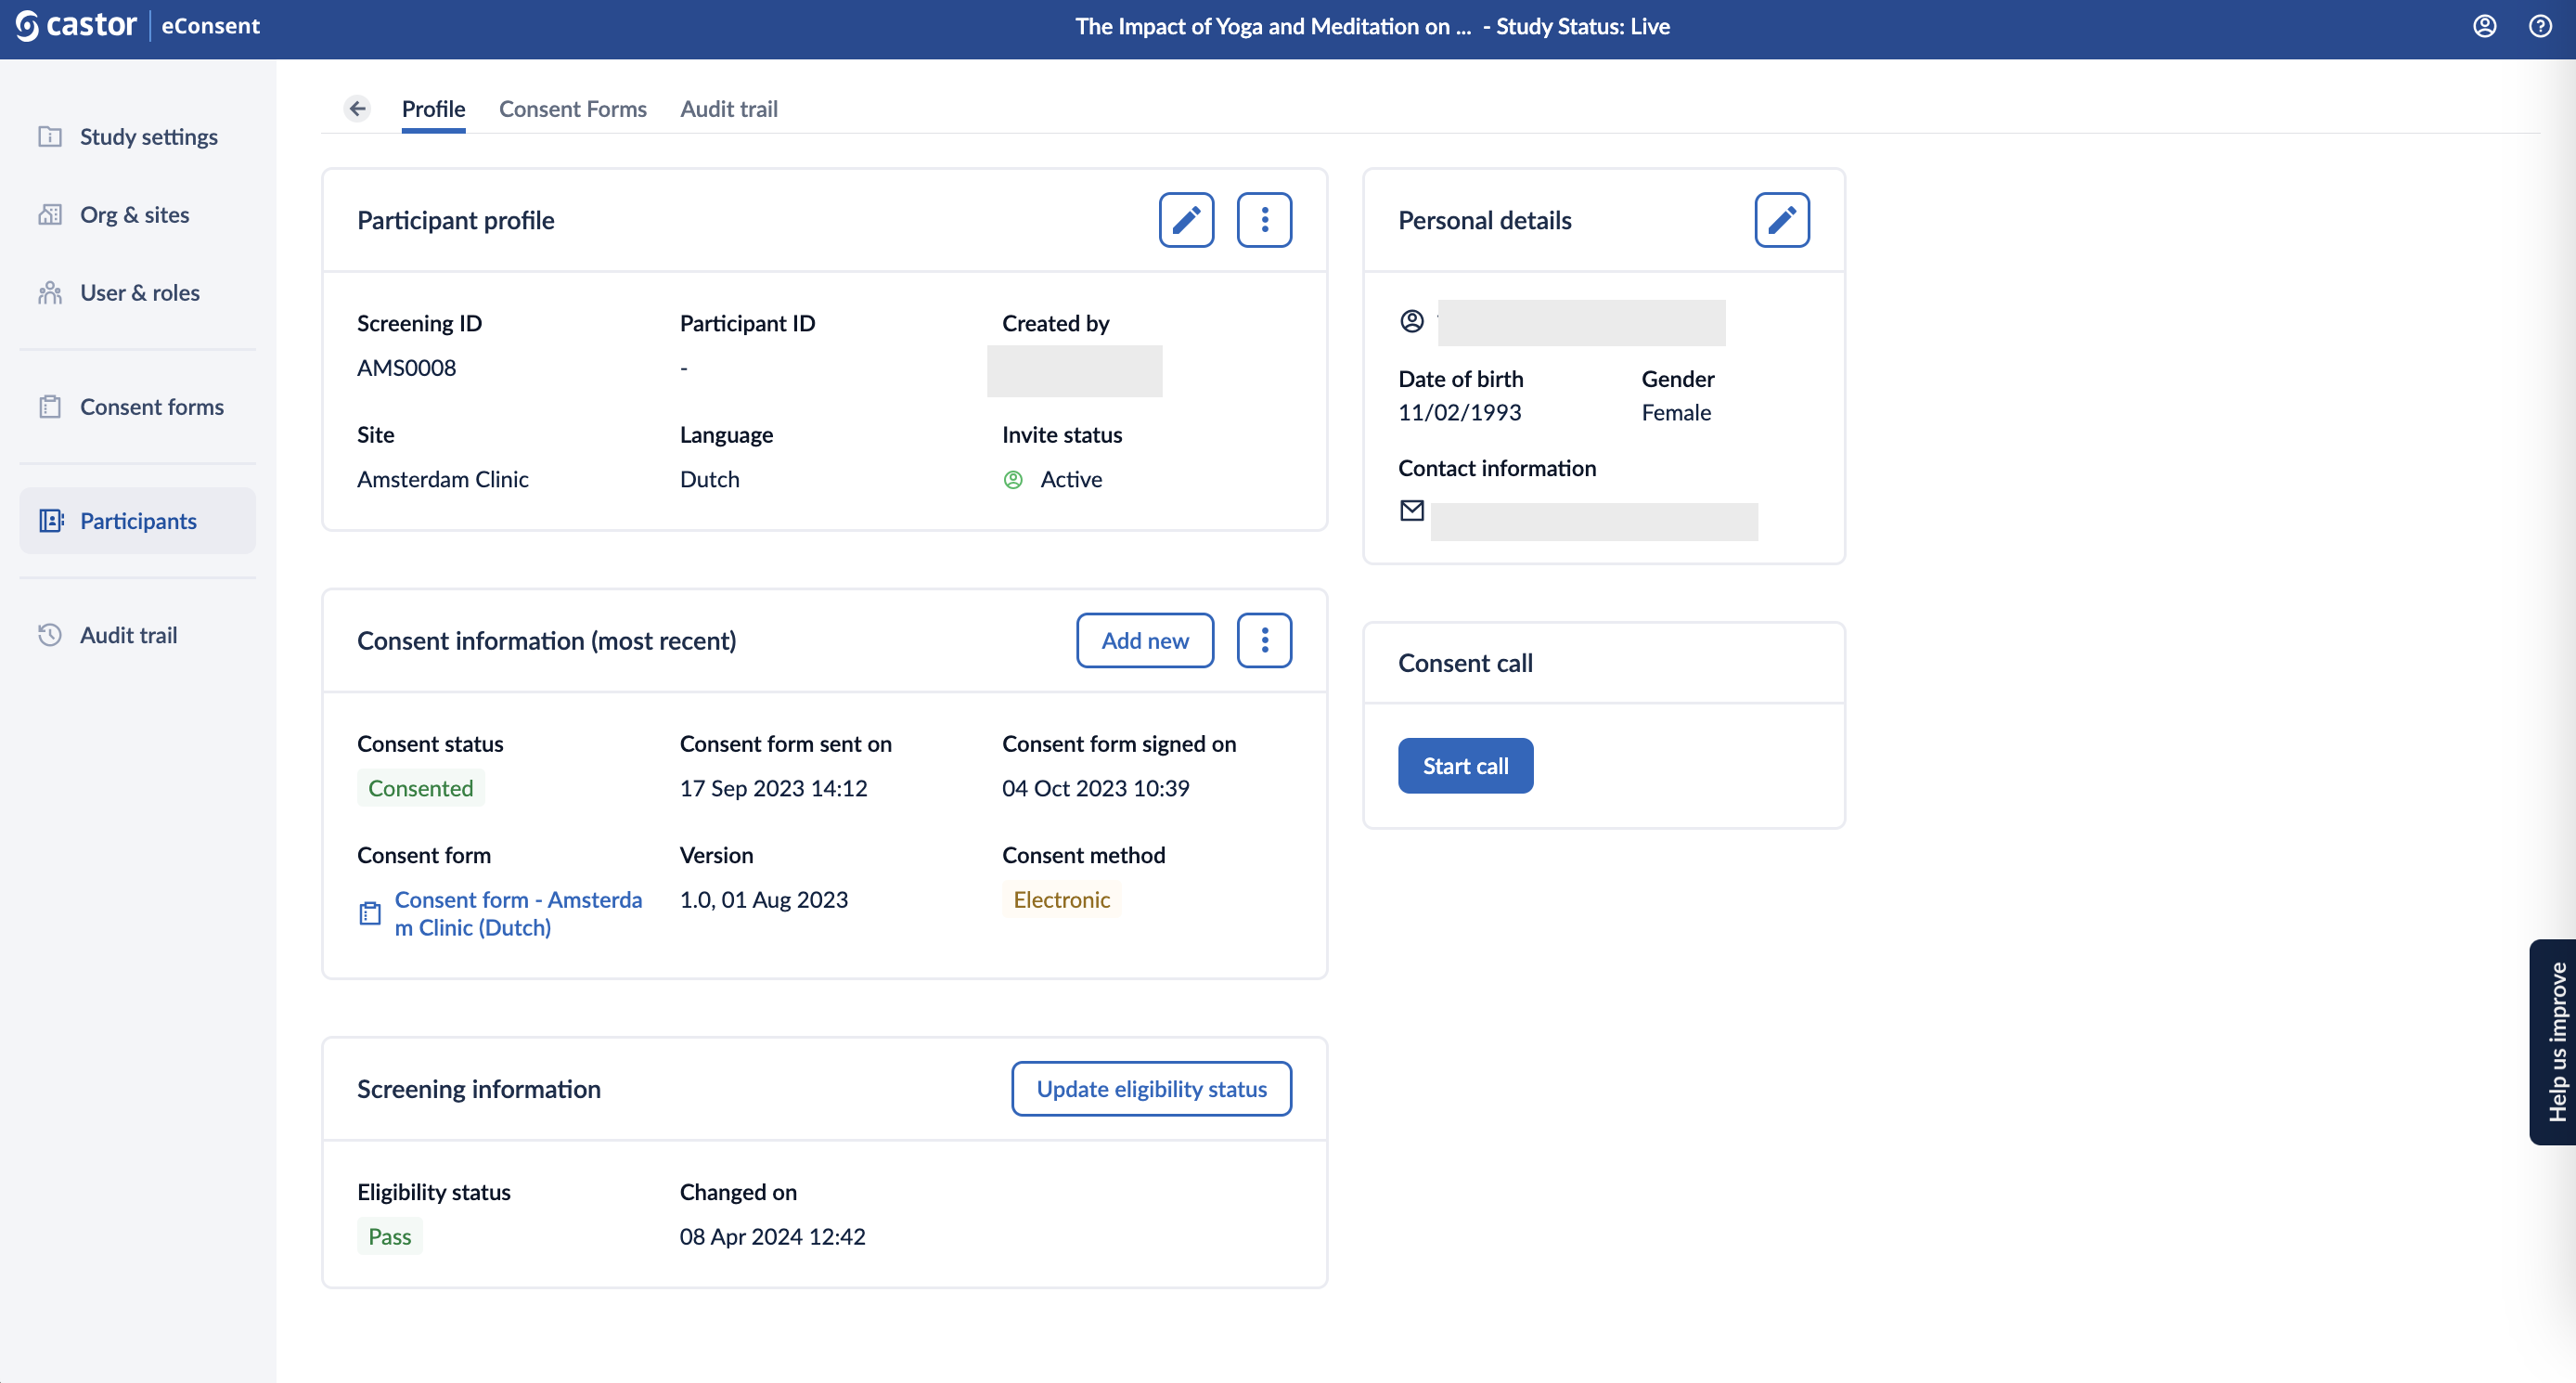
Task: Click the site value Amsterdam Clinic
Action: pyautogui.click(x=442, y=479)
